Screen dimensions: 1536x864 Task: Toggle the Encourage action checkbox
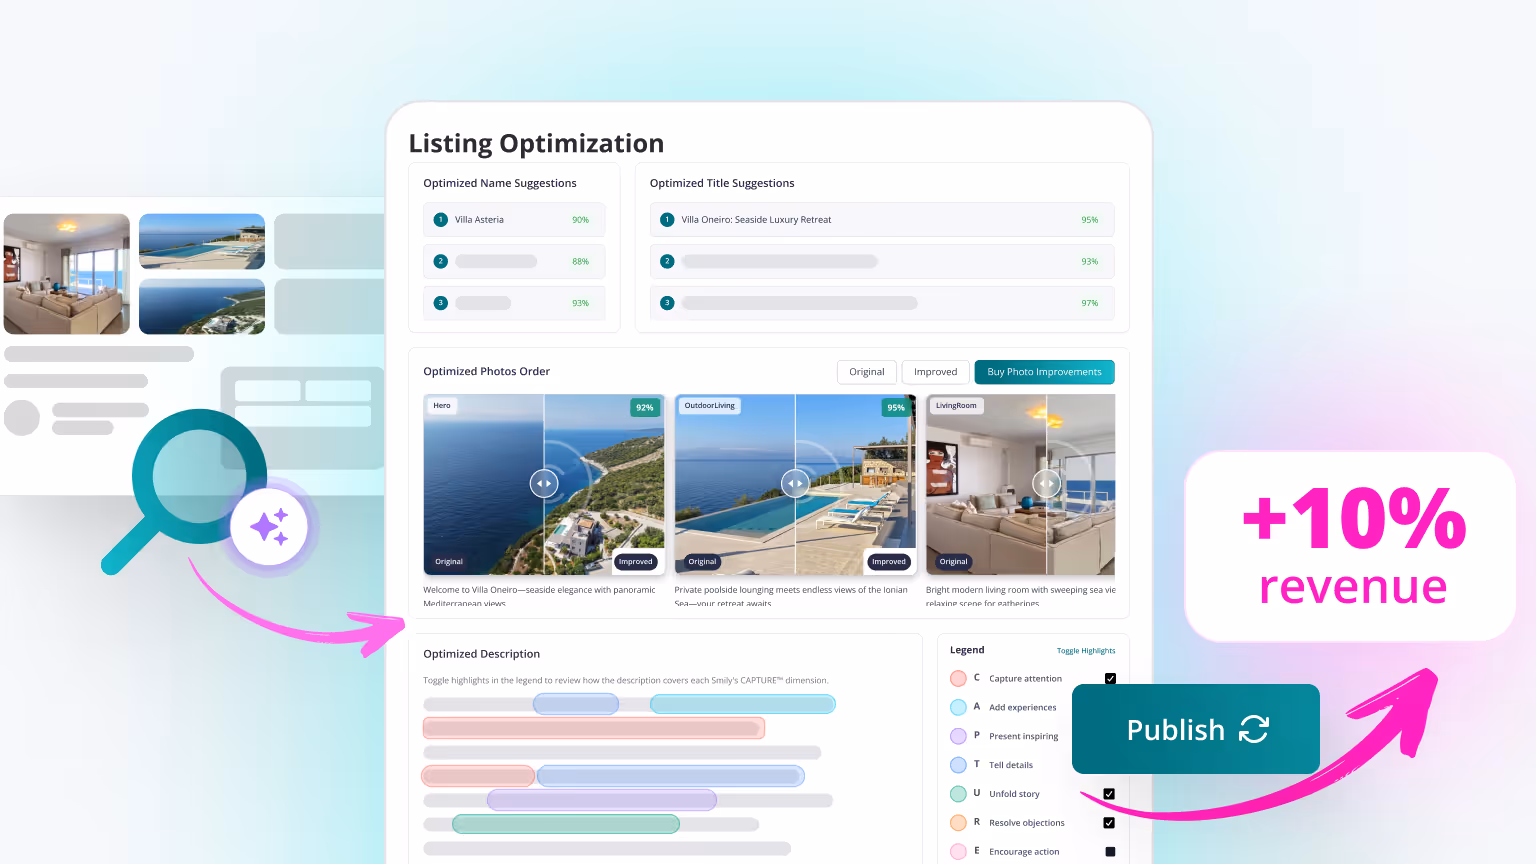click(1110, 852)
